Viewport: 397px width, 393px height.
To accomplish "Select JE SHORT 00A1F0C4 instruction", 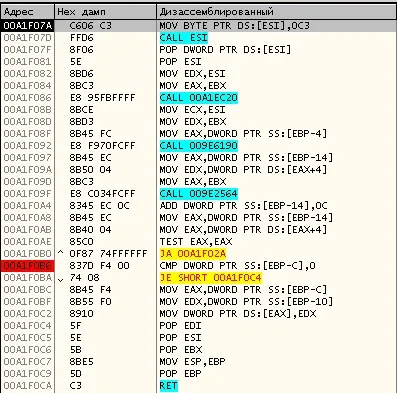I will [x=211, y=278].
